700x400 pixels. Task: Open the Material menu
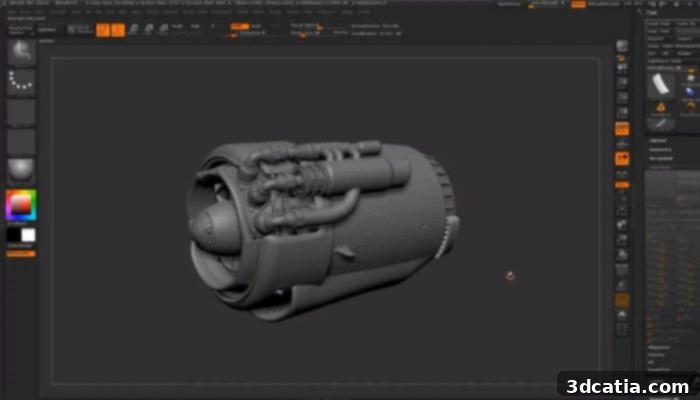pos(170,12)
